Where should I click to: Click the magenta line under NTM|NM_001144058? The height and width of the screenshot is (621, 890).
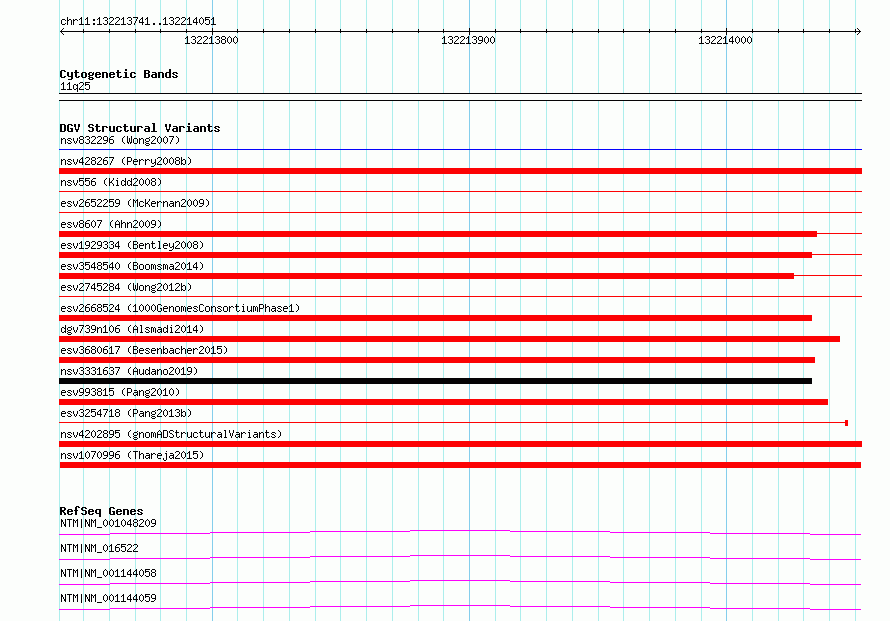(460, 582)
